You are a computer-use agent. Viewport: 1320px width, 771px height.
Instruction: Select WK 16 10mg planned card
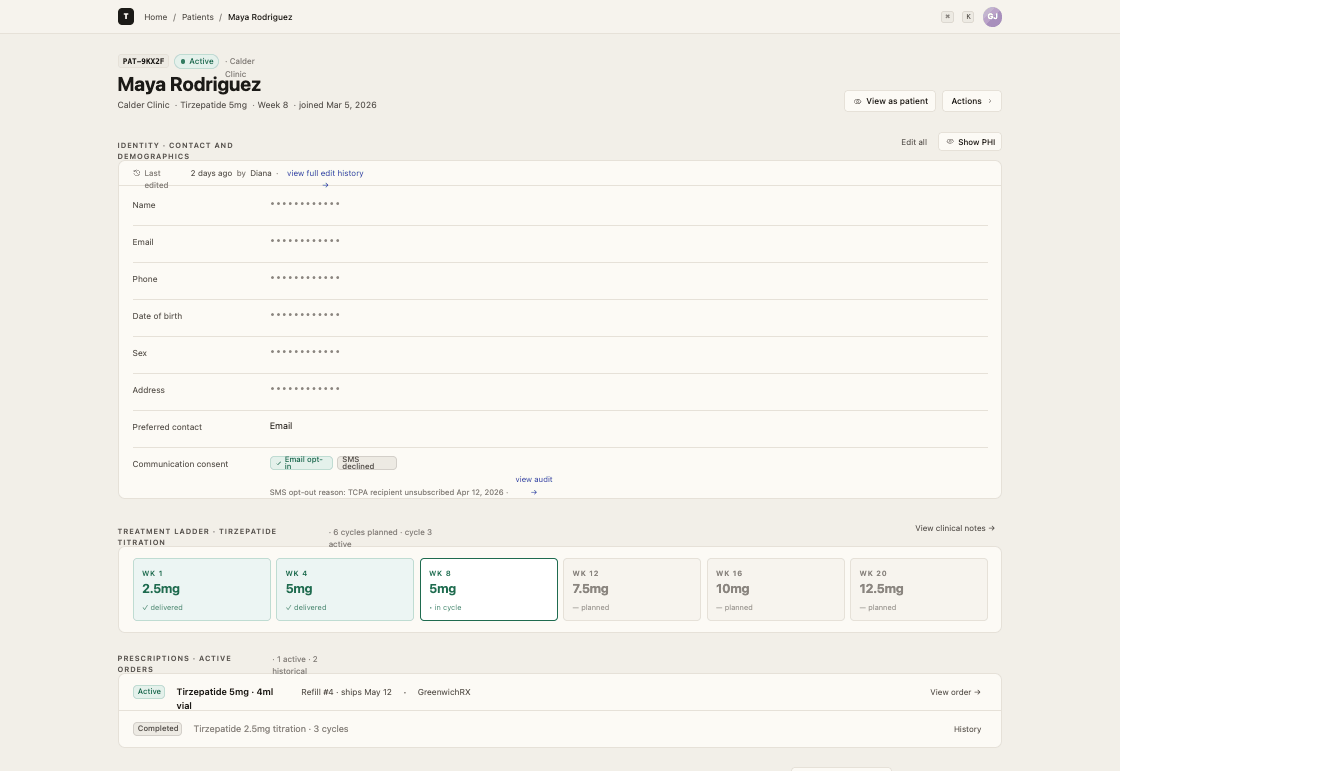pos(775,590)
